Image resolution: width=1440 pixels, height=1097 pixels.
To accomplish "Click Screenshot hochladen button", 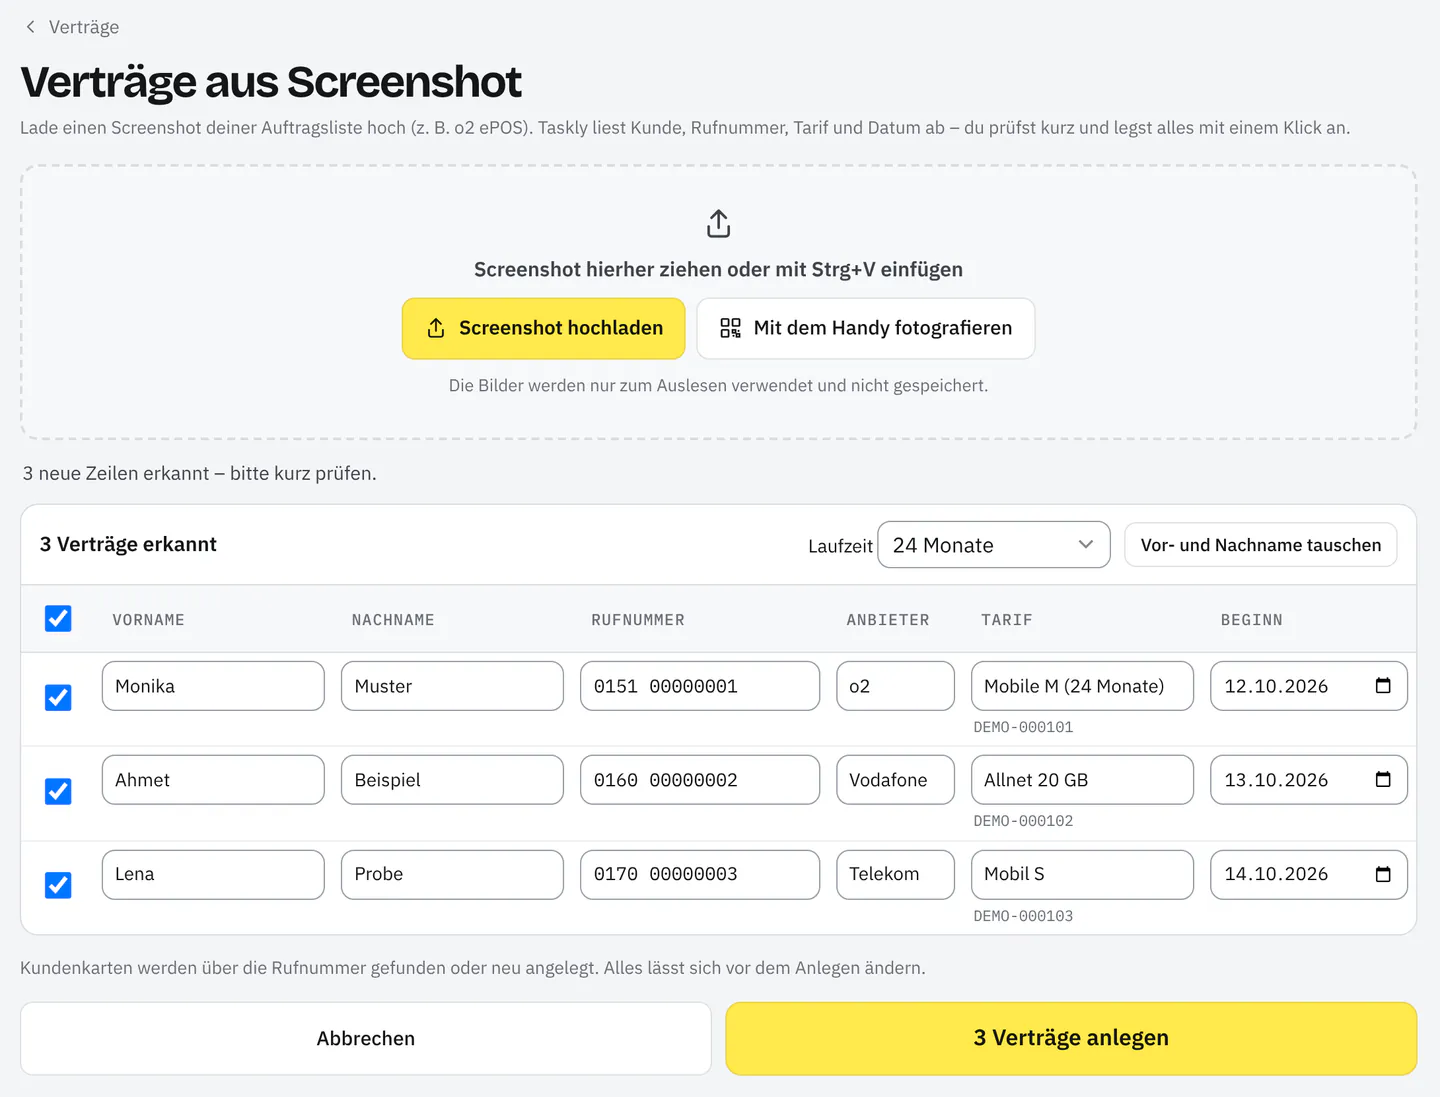I will 543,328.
